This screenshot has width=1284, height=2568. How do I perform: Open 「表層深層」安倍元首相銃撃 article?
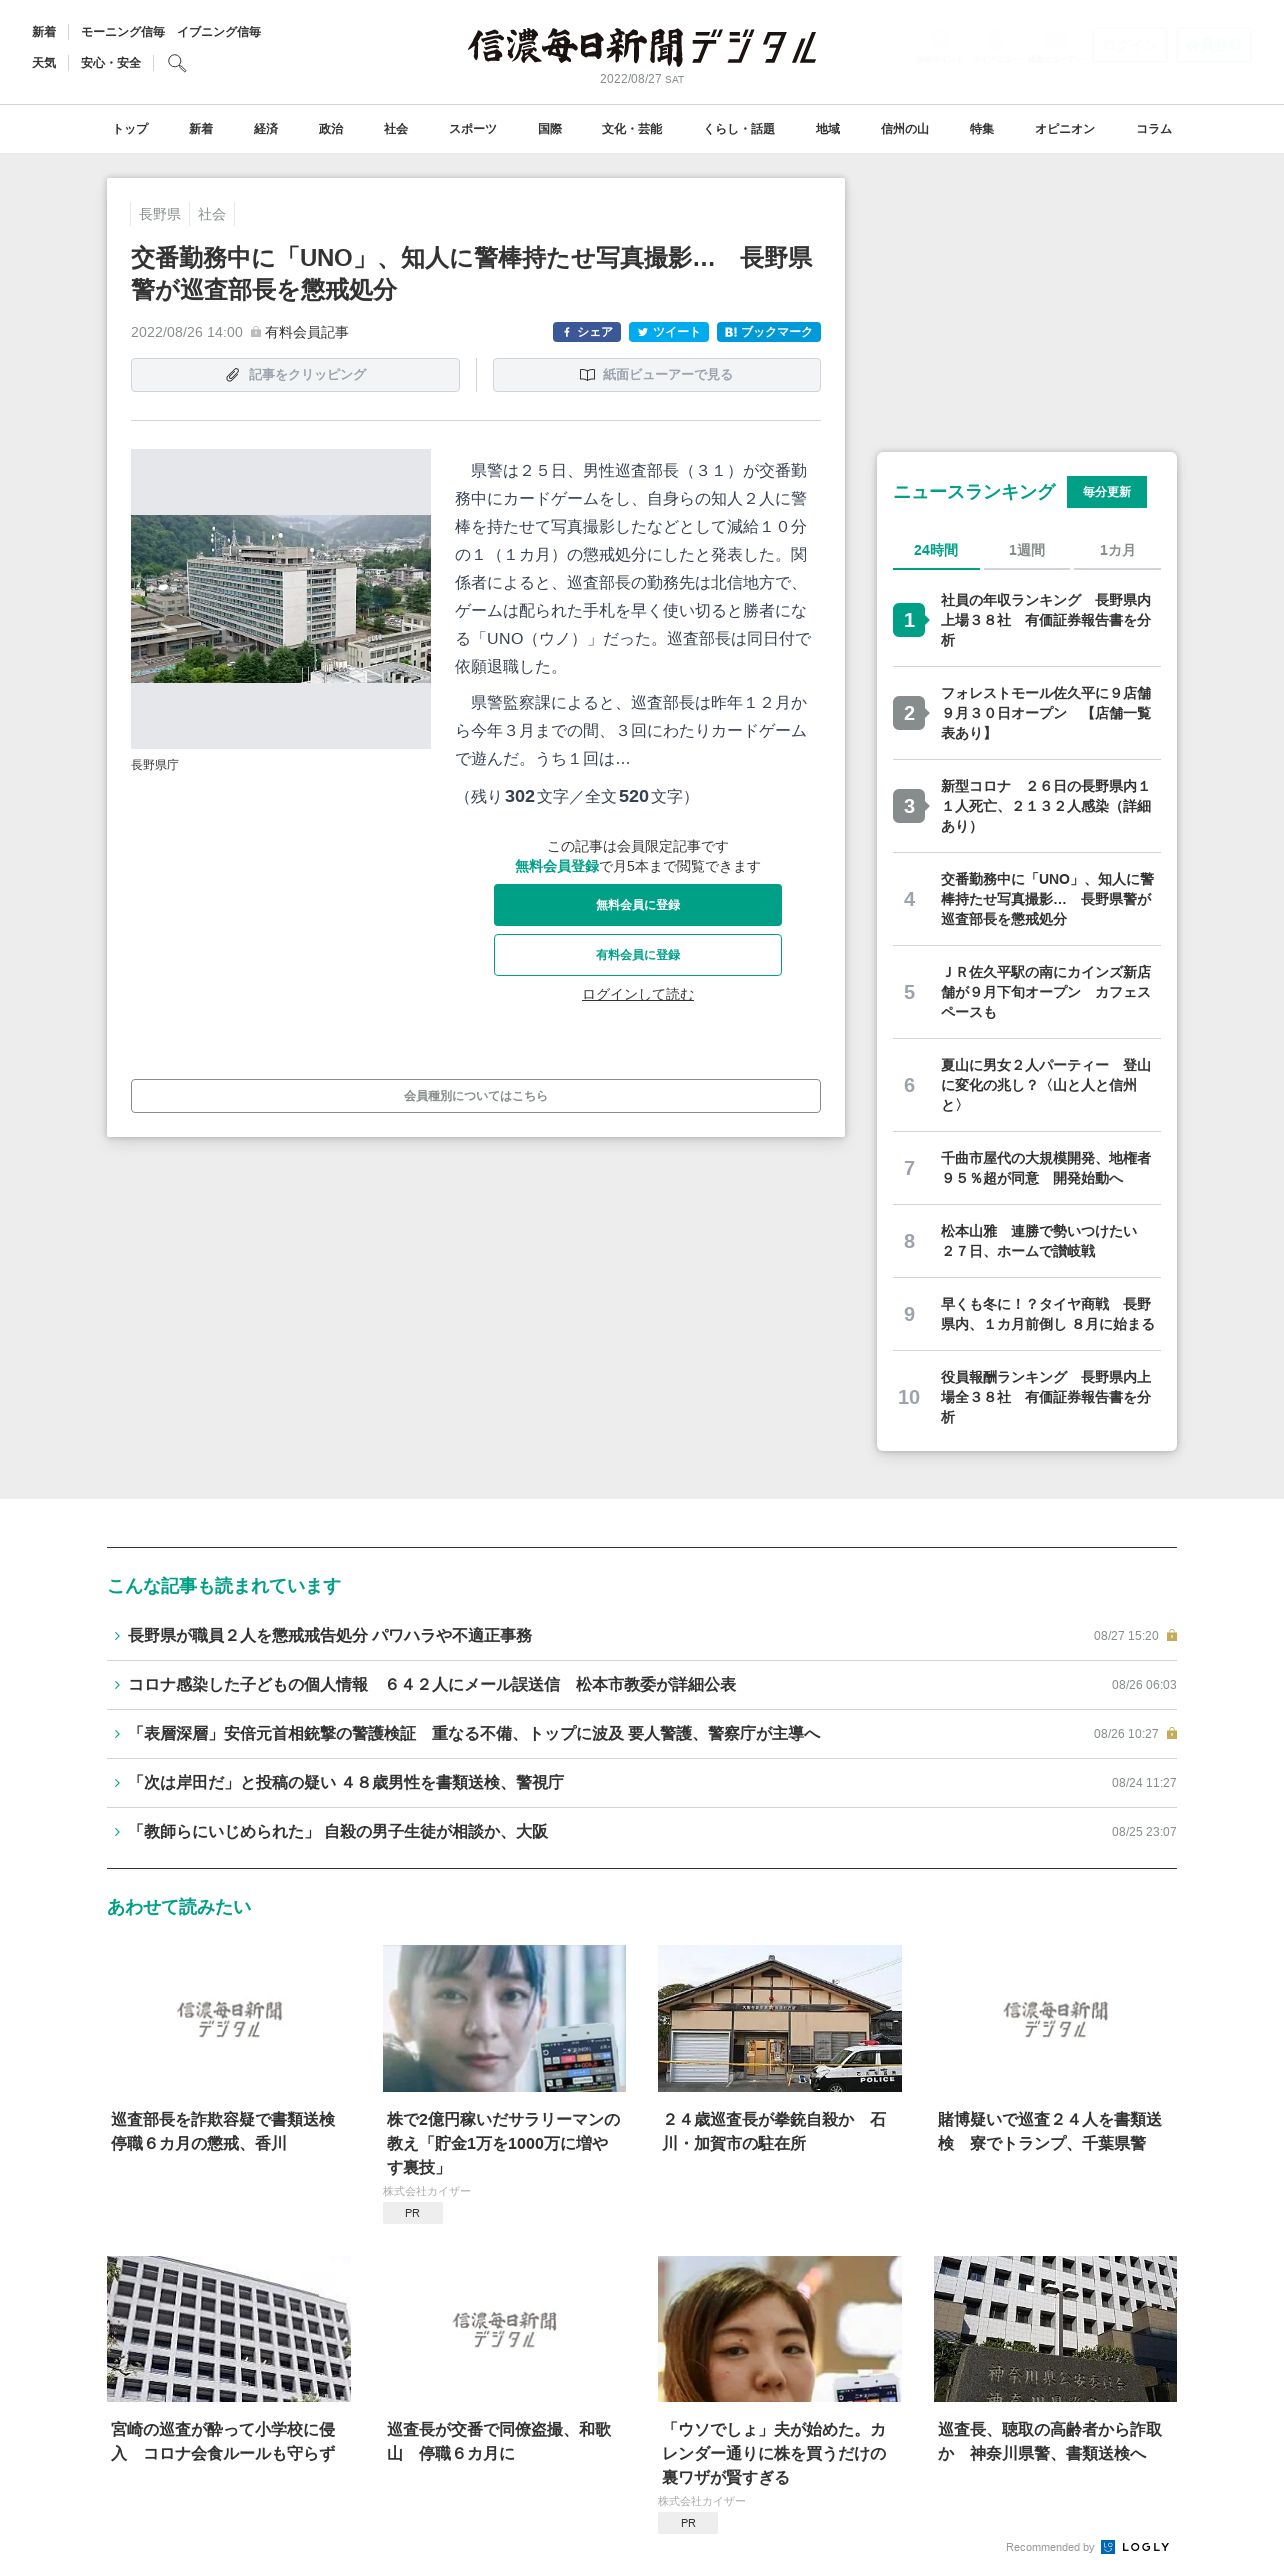tap(474, 1733)
